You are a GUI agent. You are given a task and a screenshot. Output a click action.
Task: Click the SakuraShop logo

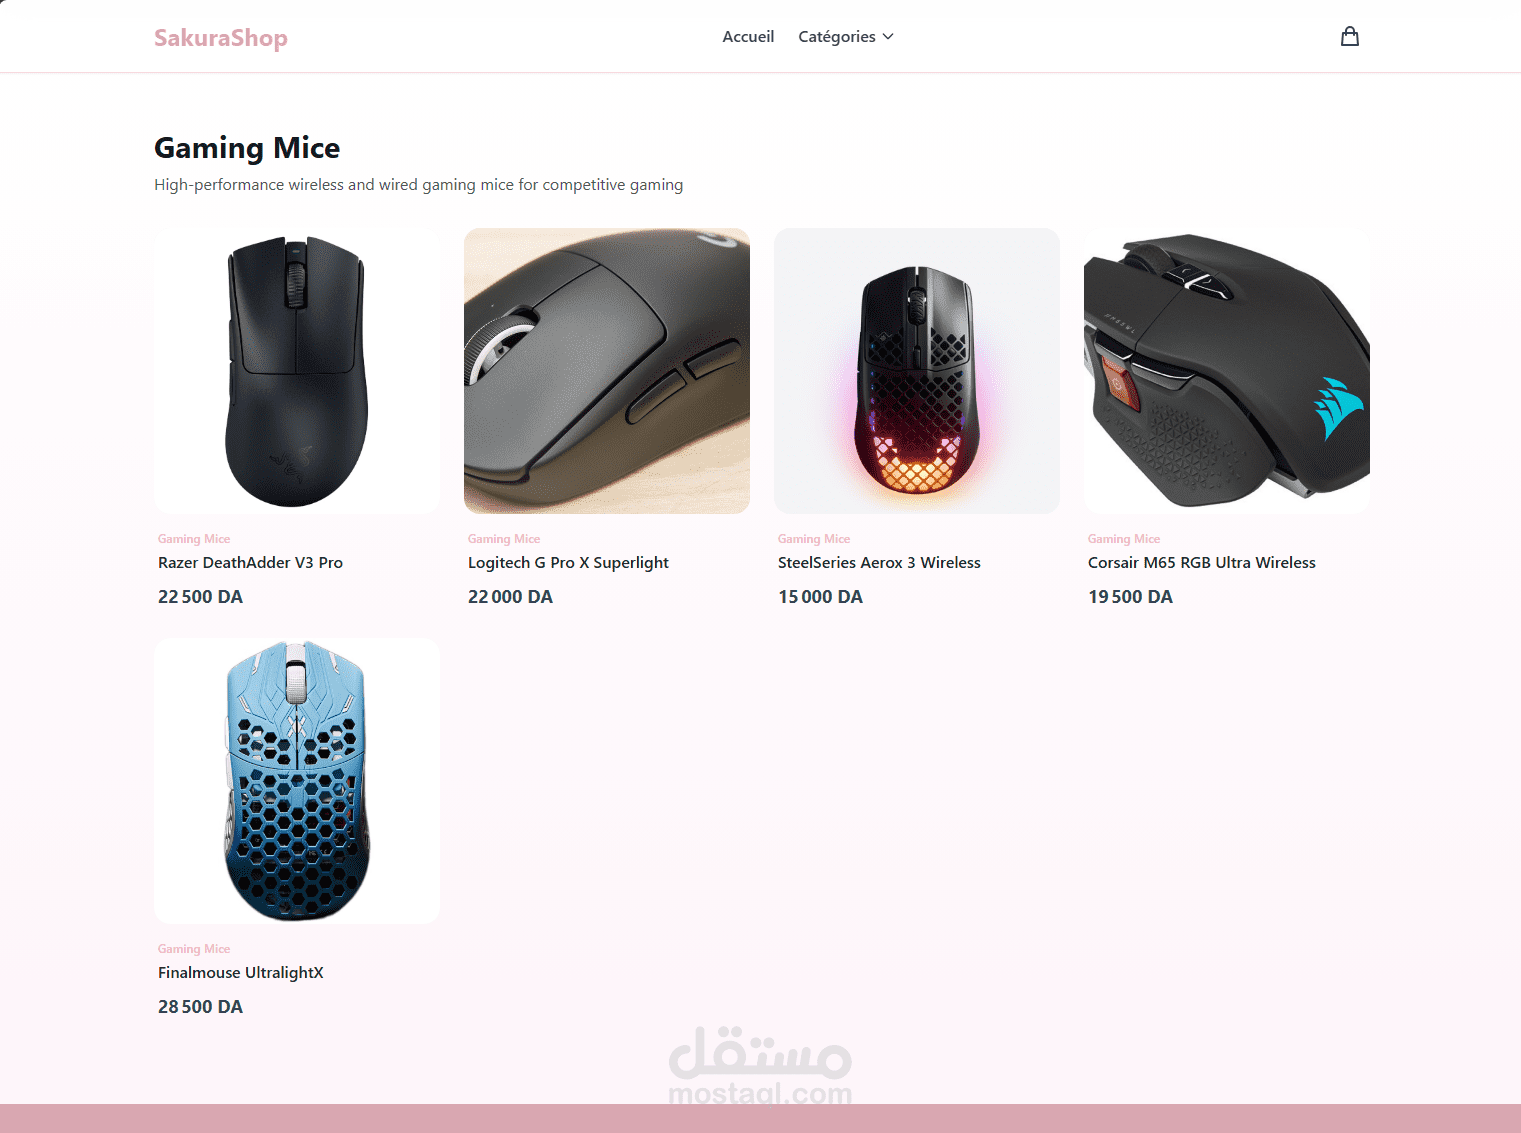(221, 38)
